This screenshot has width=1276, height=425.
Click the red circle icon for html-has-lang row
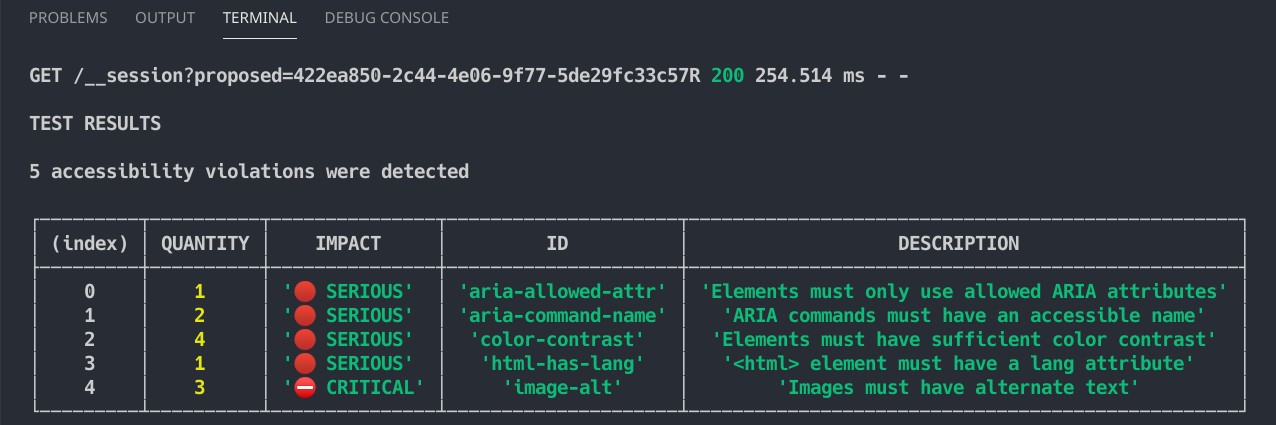(306, 364)
